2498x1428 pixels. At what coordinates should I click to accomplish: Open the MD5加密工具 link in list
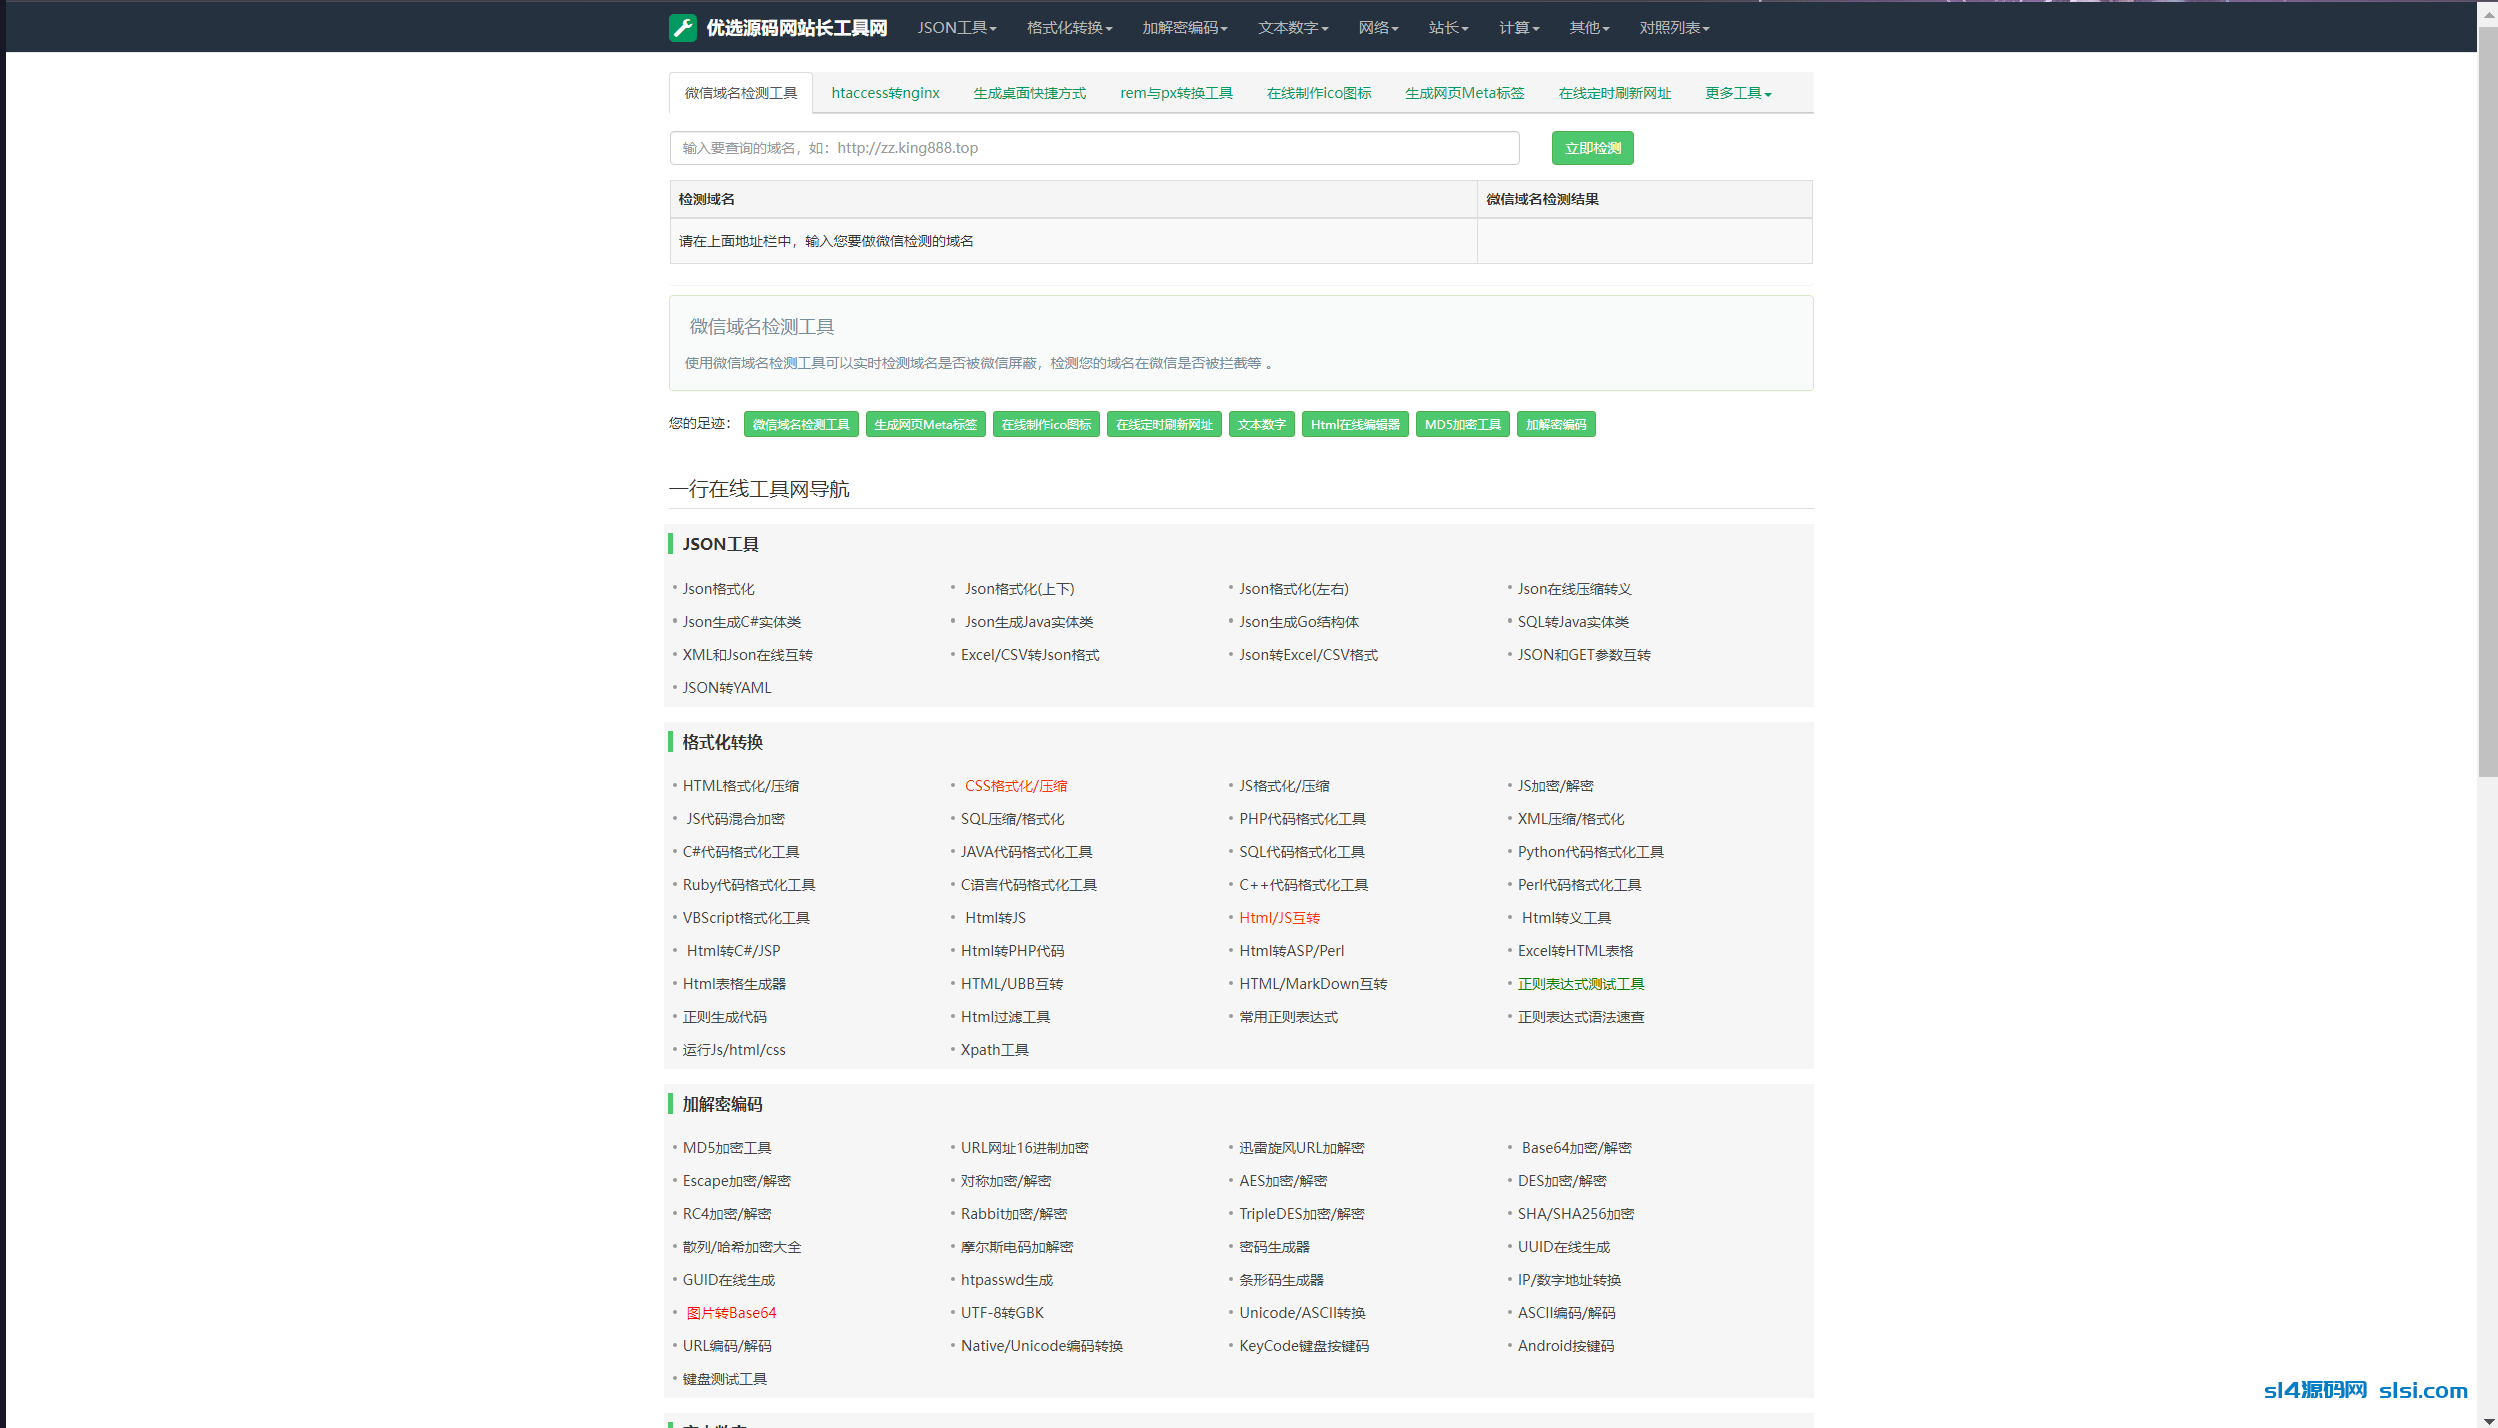[x=727, y=1148]
